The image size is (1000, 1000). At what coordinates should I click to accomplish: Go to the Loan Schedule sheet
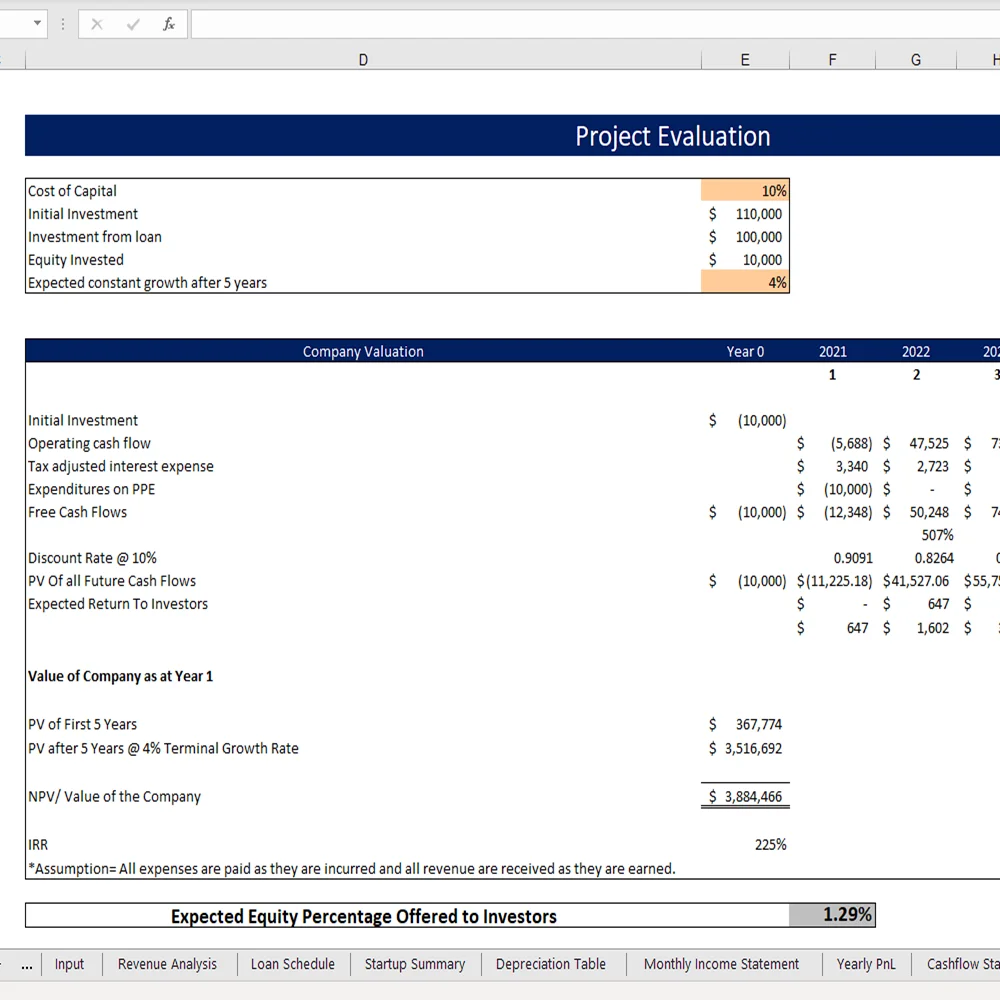[292, 964]
